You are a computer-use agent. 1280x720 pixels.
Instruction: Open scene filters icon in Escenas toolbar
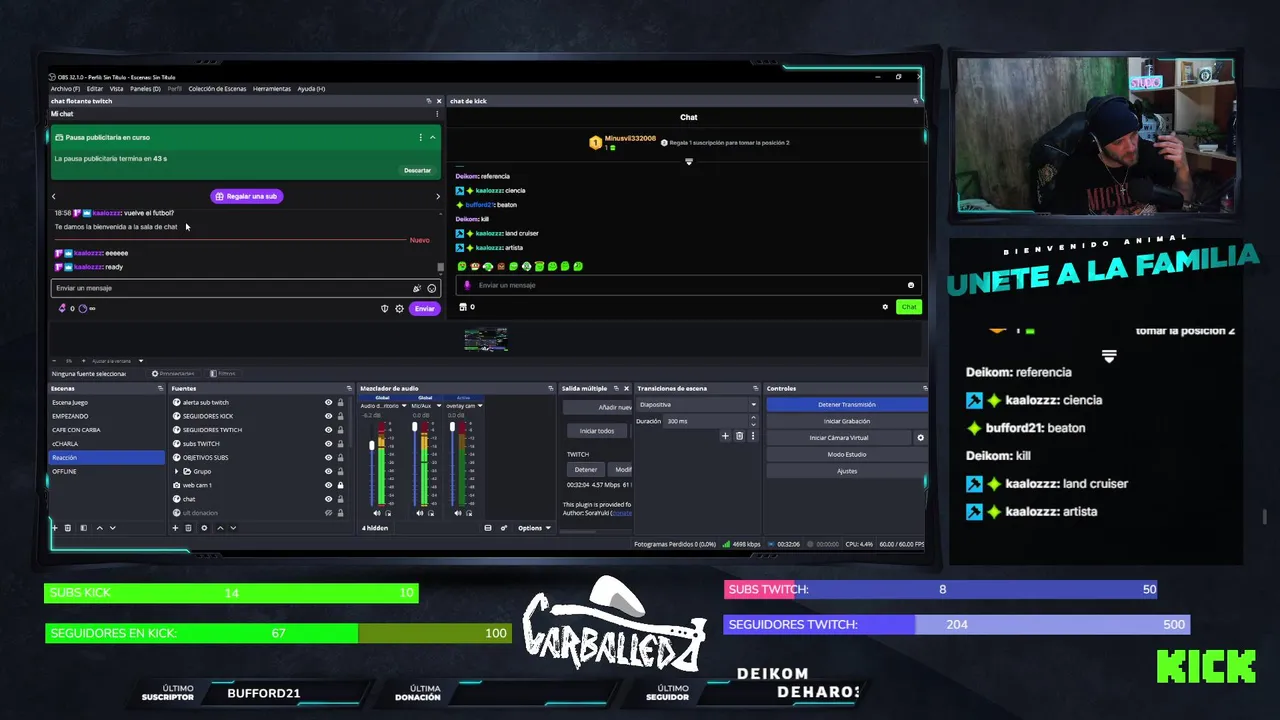[x=83, y=528]
